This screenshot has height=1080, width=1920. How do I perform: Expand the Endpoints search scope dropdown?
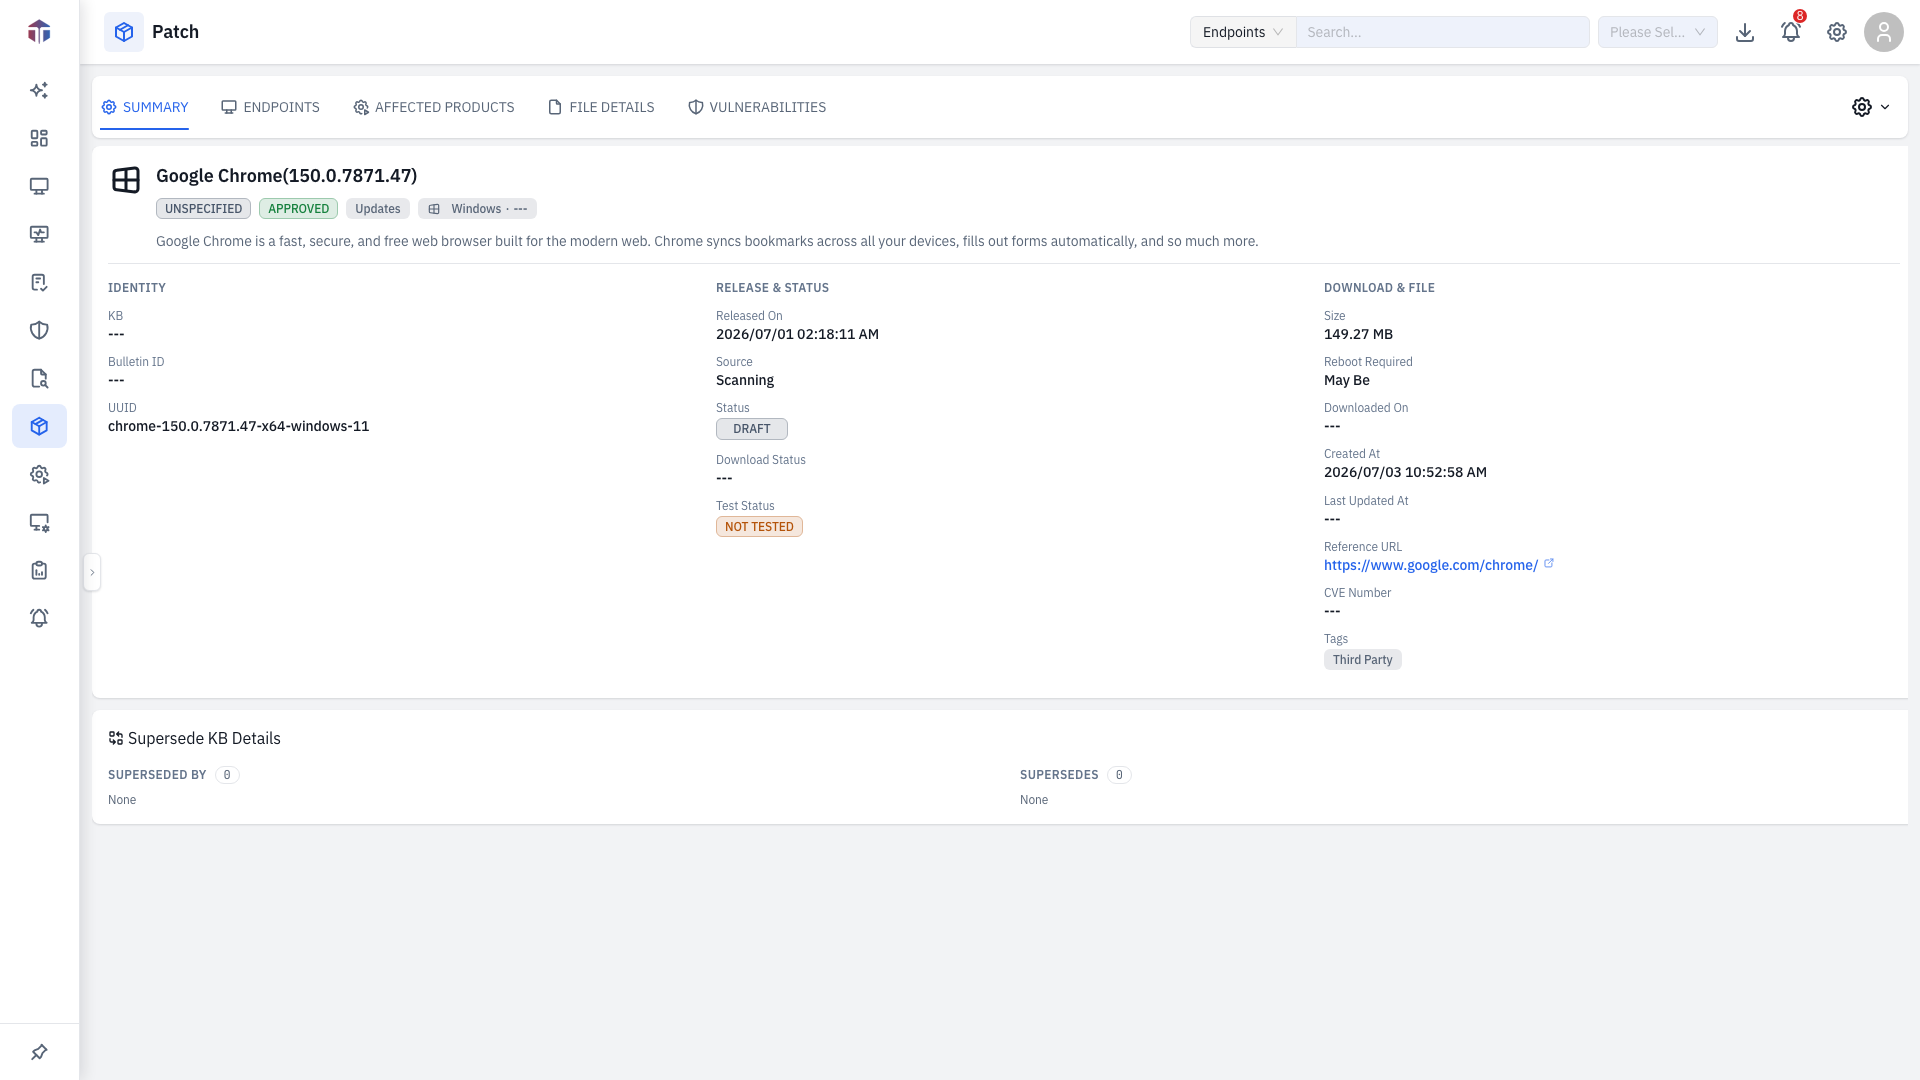pyautogui.click(x=1243, y=32)
